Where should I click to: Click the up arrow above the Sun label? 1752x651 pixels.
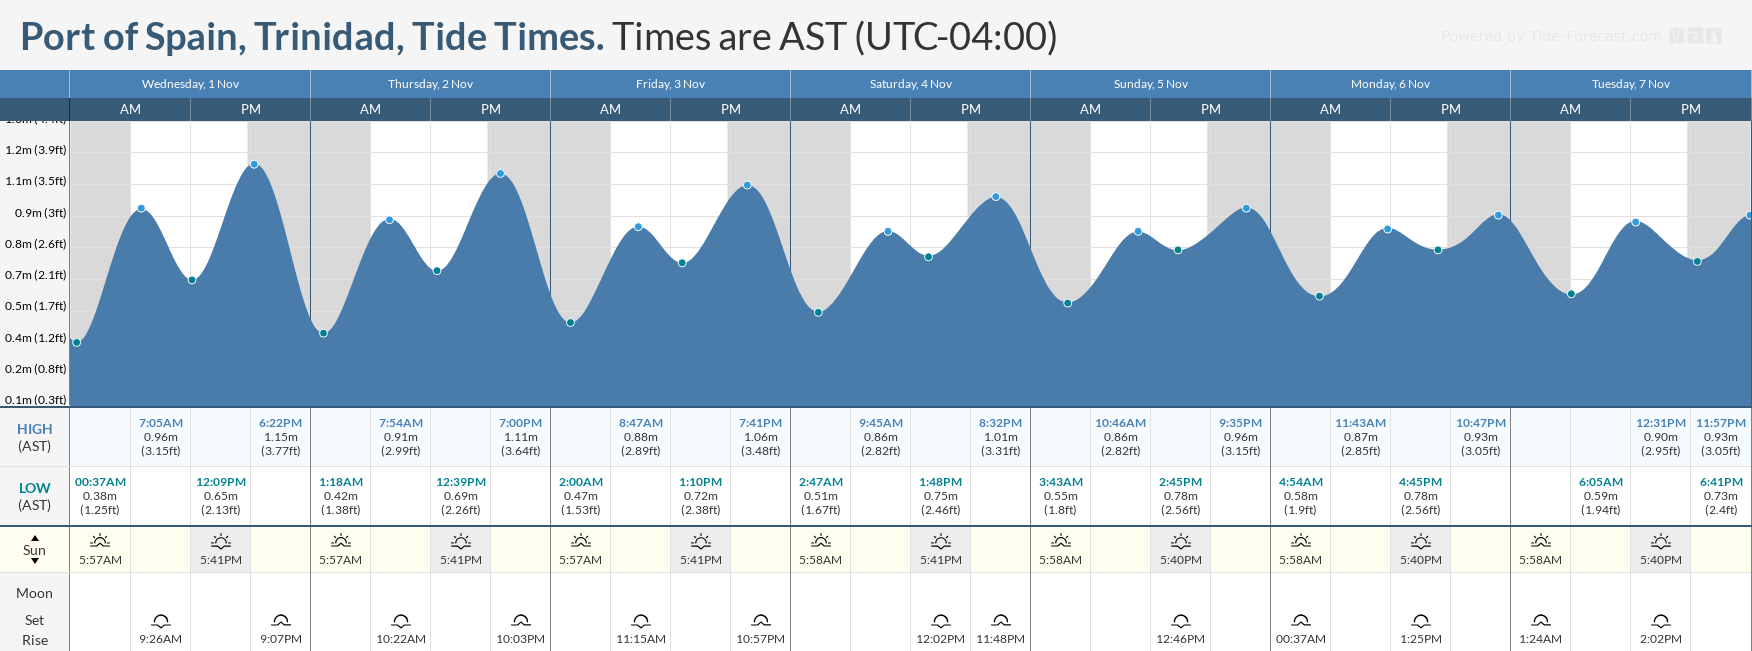click(35, 538)
